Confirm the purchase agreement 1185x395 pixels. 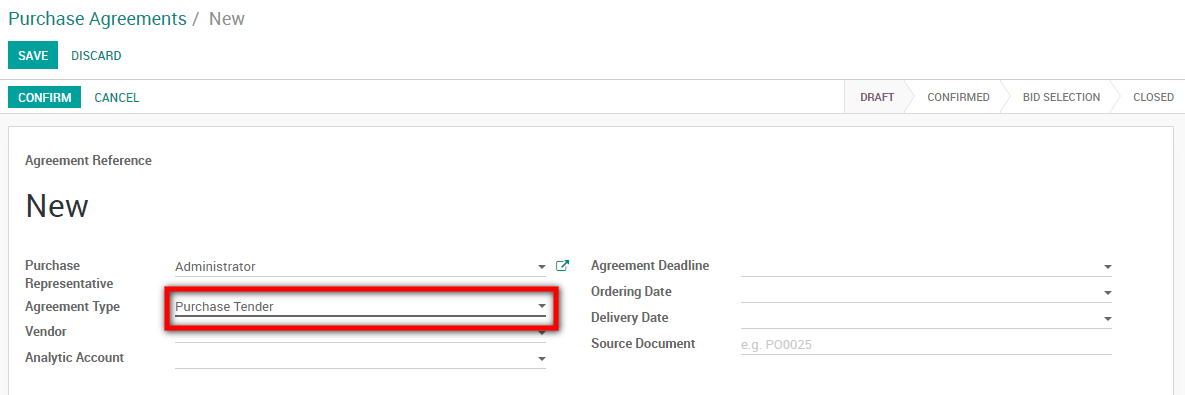coord(45,97)
